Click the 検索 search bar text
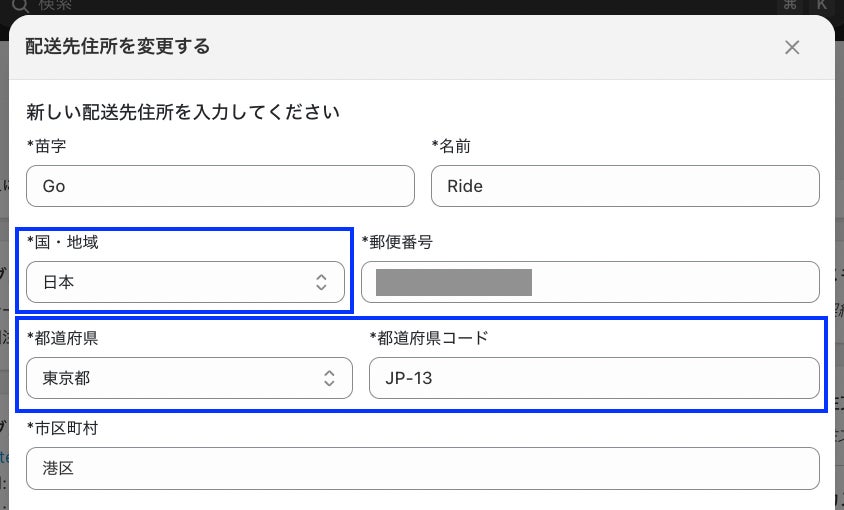This screenshot has width=844, height=510. tap(55, 5)
